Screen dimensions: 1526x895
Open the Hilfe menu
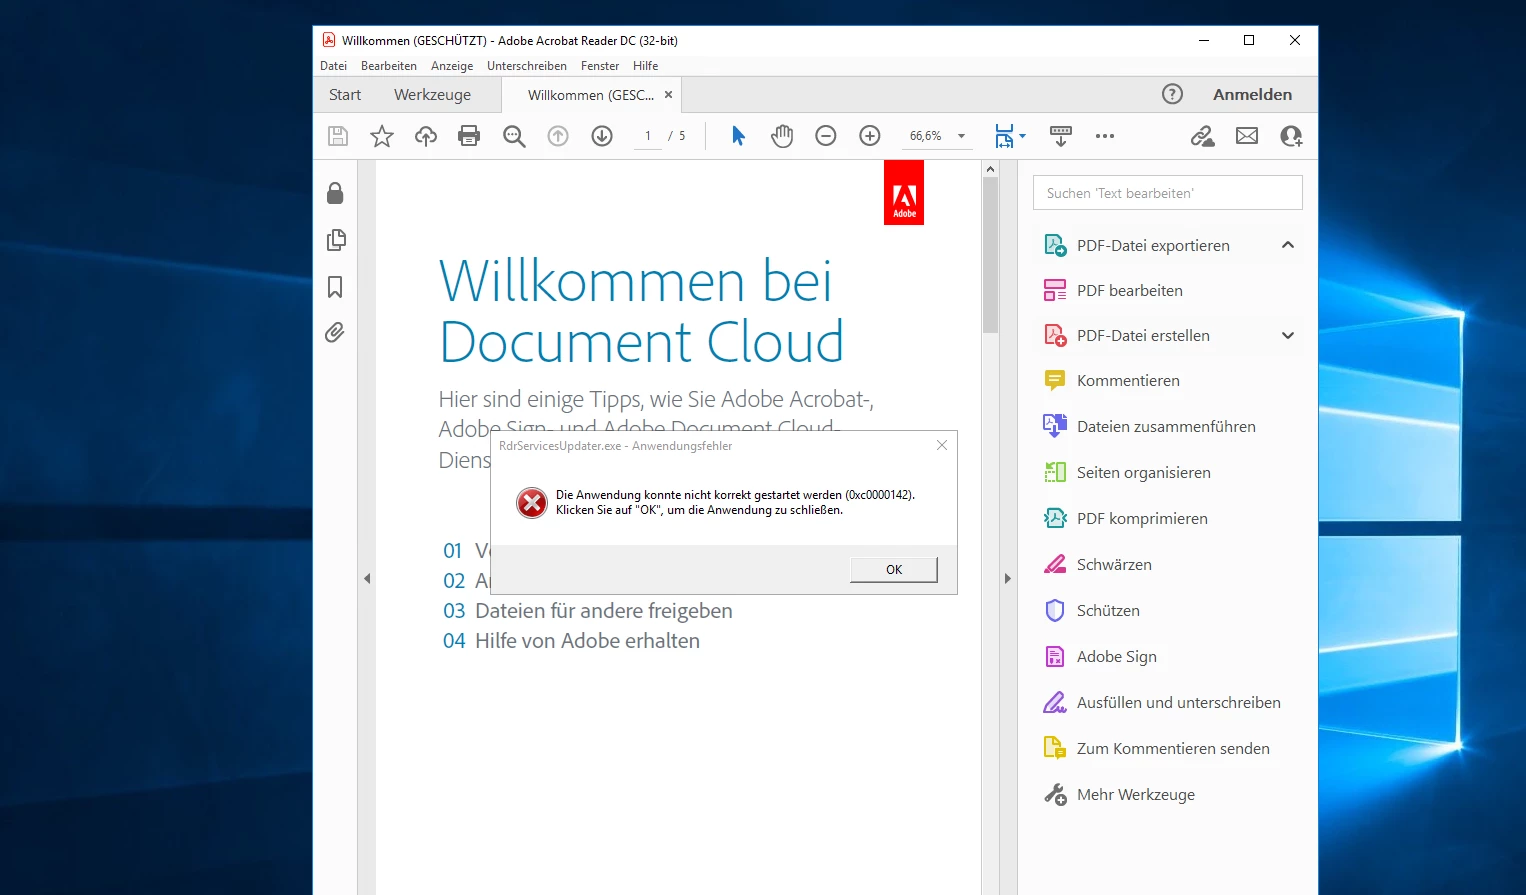pos(645,66)
